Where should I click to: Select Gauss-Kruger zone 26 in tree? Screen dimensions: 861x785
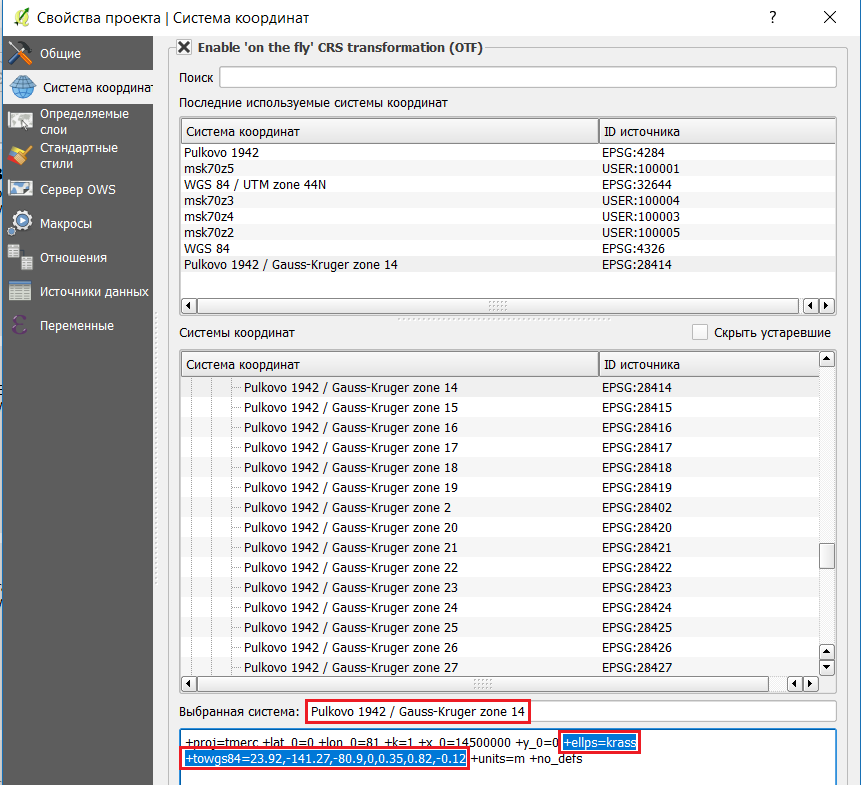pos(500,648)
